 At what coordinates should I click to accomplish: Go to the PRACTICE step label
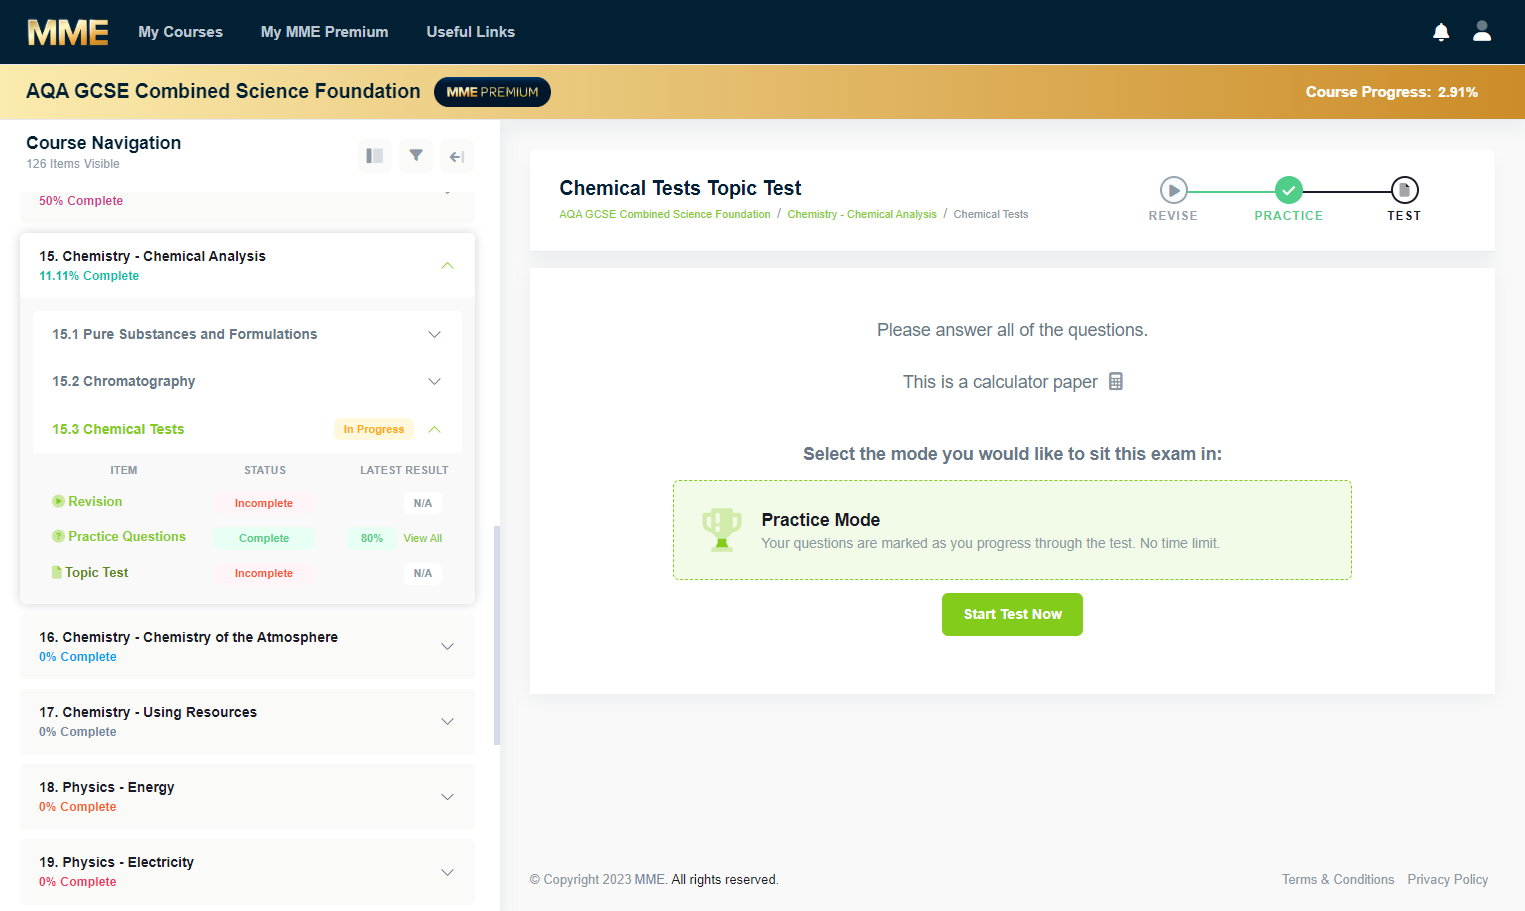(x=1289, y=216)
